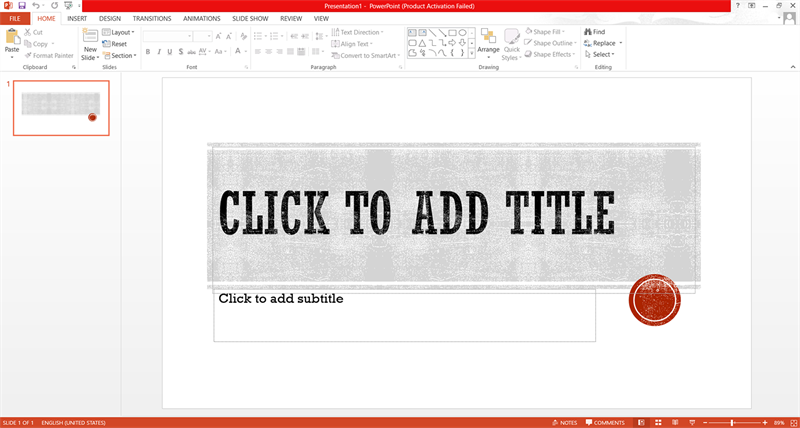Screen dimensions: 800x428
Task: Click the COMMENTS button in status bar
Action: point(605,422)
